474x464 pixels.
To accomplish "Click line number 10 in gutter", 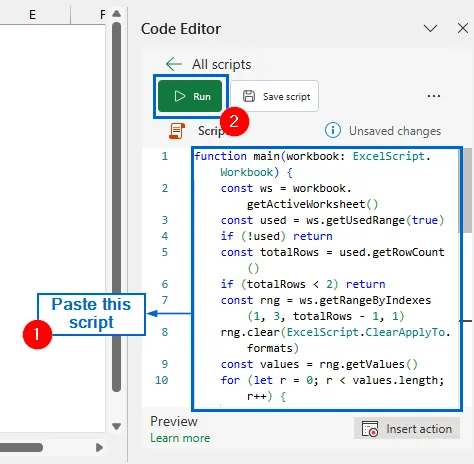I will 162,380.
